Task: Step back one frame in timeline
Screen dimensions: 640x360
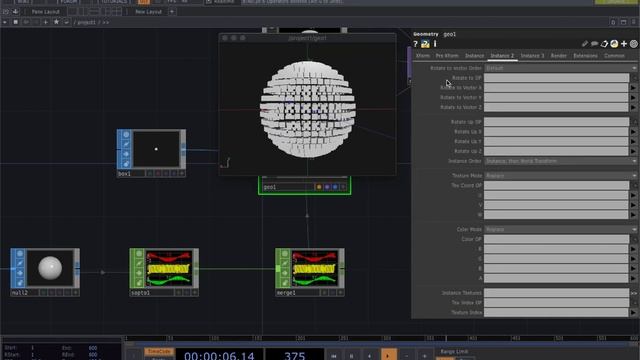Action: [370, 356]
